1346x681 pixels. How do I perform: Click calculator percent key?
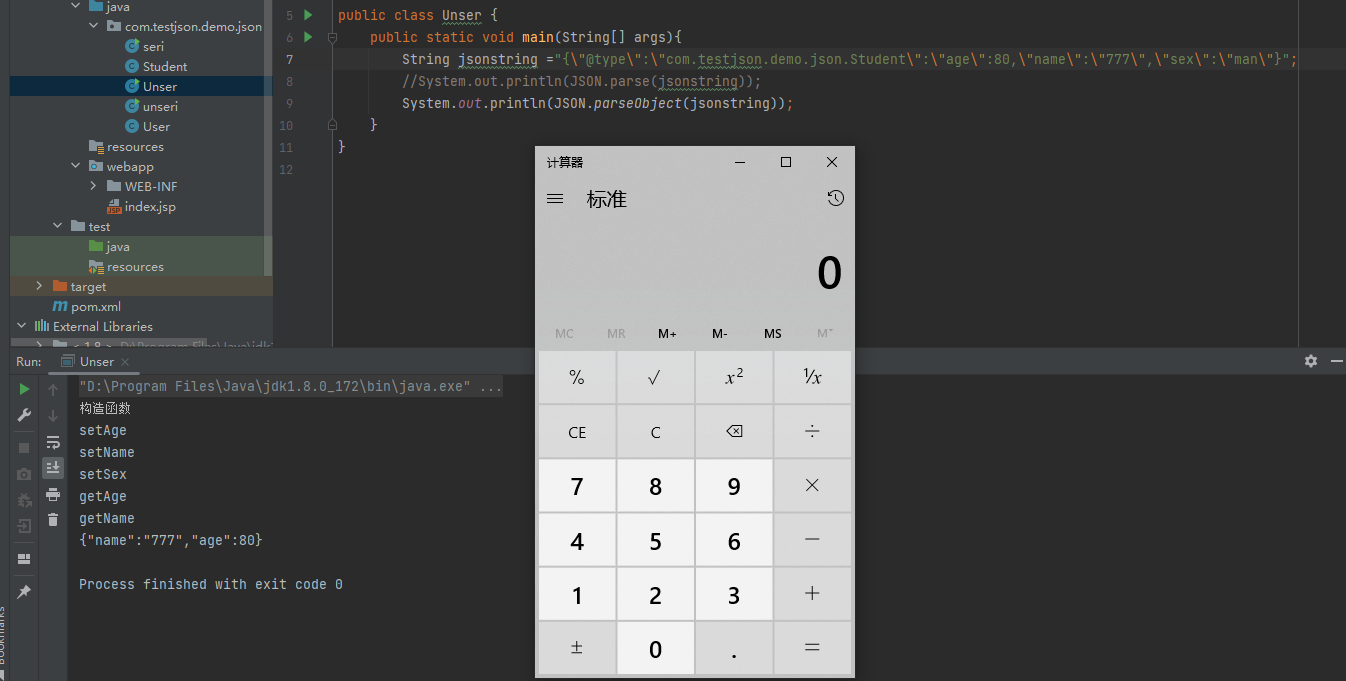[577, 377]
